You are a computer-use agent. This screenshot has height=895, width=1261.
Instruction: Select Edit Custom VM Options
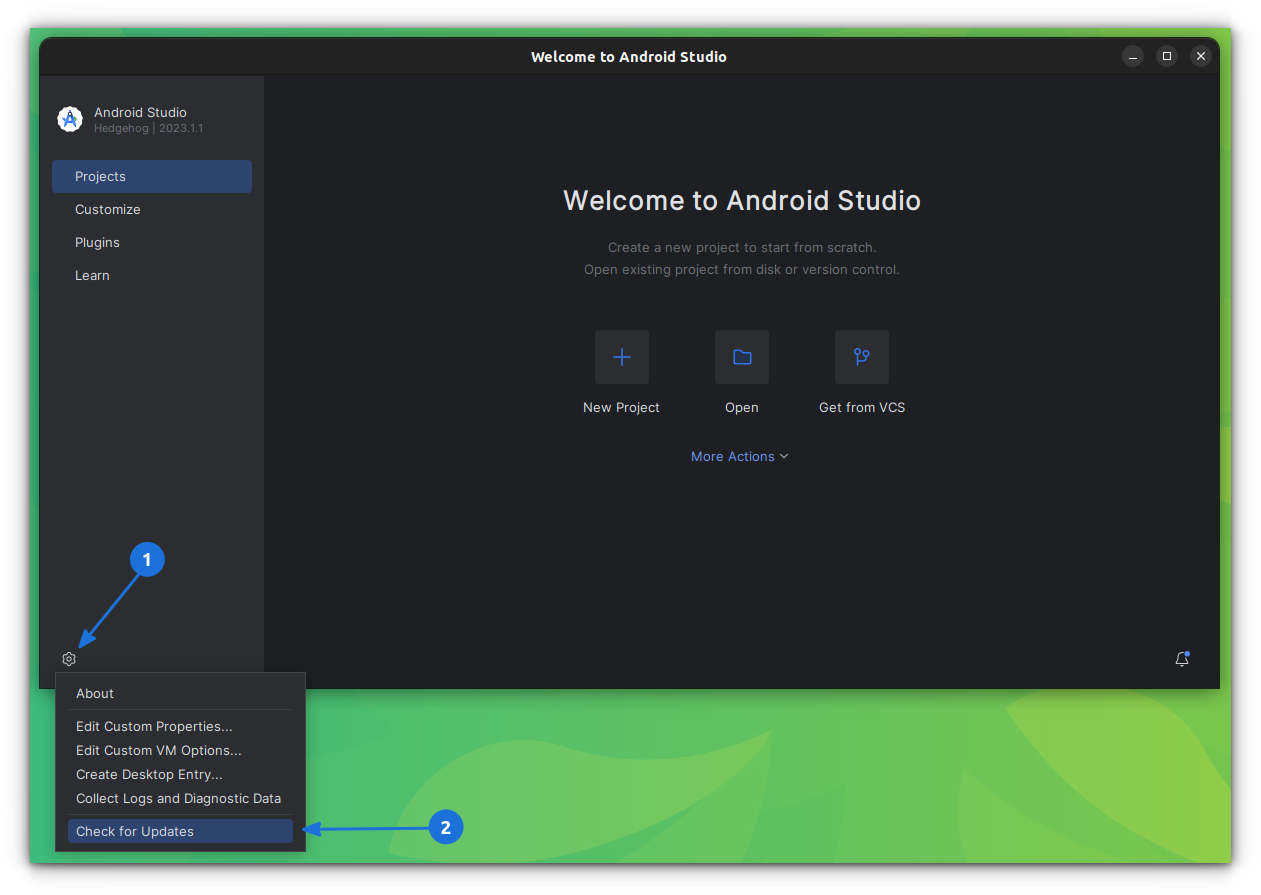tap(158, 750)
